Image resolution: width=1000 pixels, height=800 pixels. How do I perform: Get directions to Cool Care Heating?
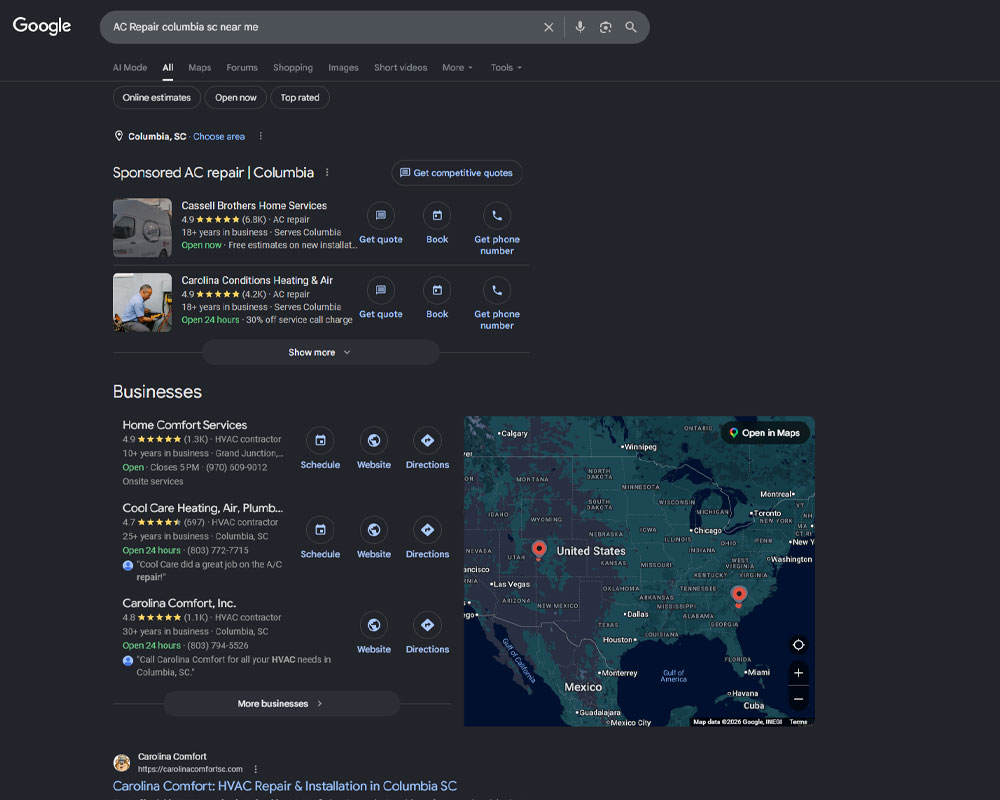[x=427, y=538]
